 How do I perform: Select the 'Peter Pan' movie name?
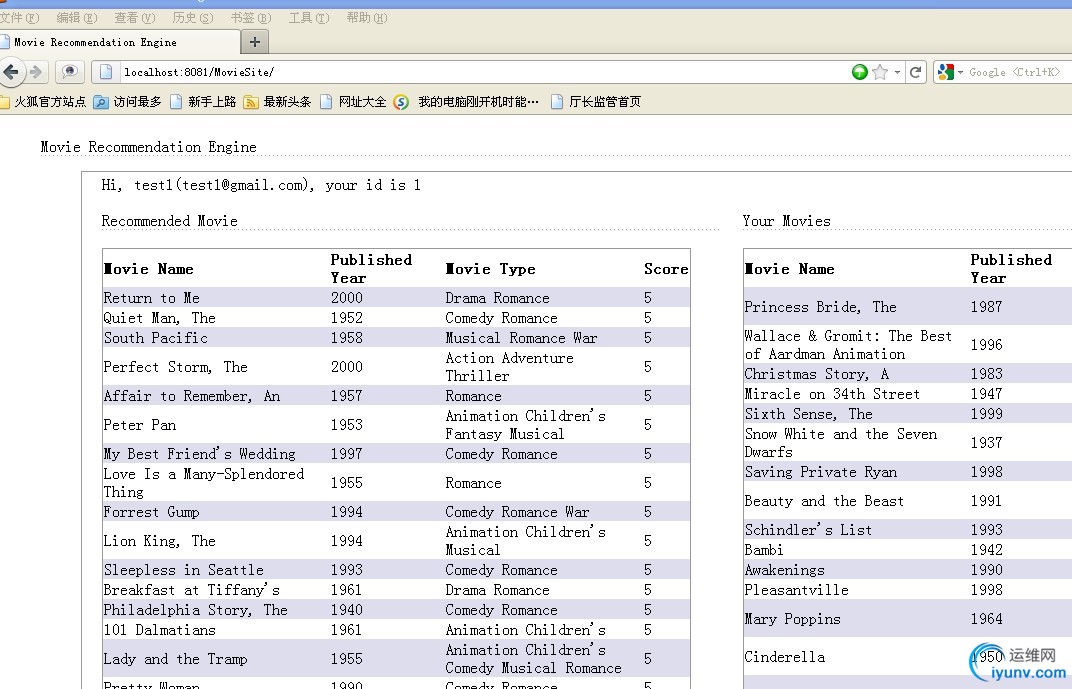coord(139,425)
